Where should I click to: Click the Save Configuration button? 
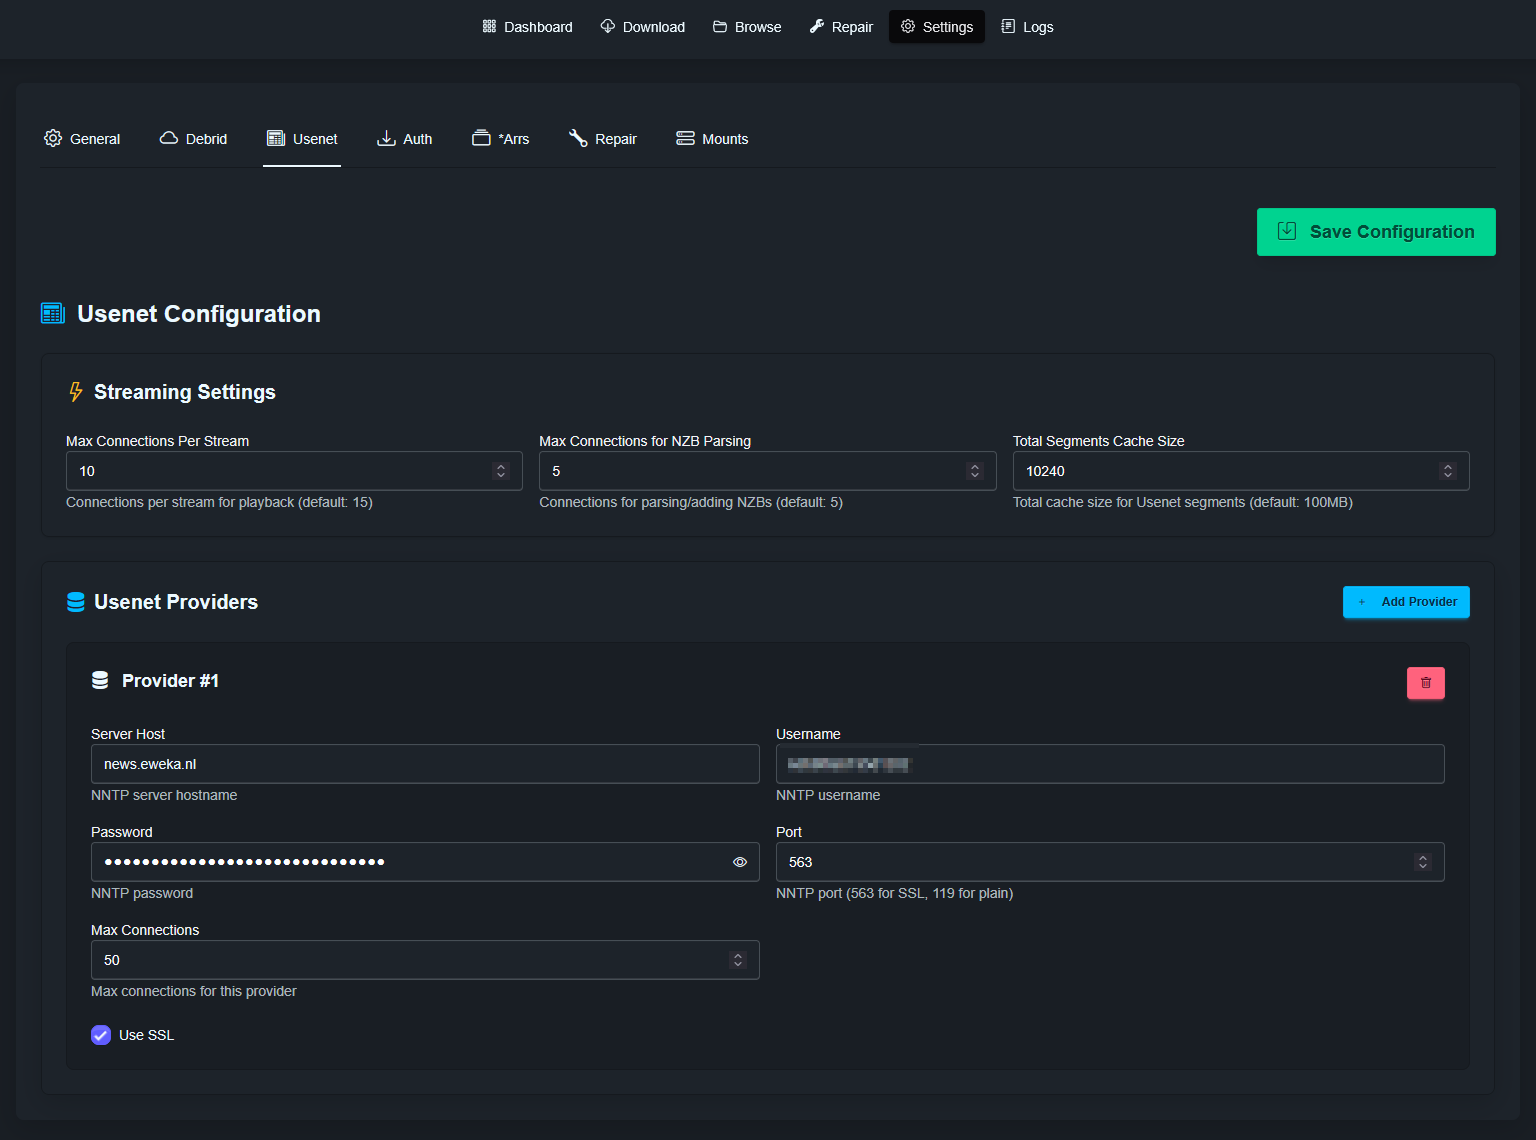(1375, 232)
